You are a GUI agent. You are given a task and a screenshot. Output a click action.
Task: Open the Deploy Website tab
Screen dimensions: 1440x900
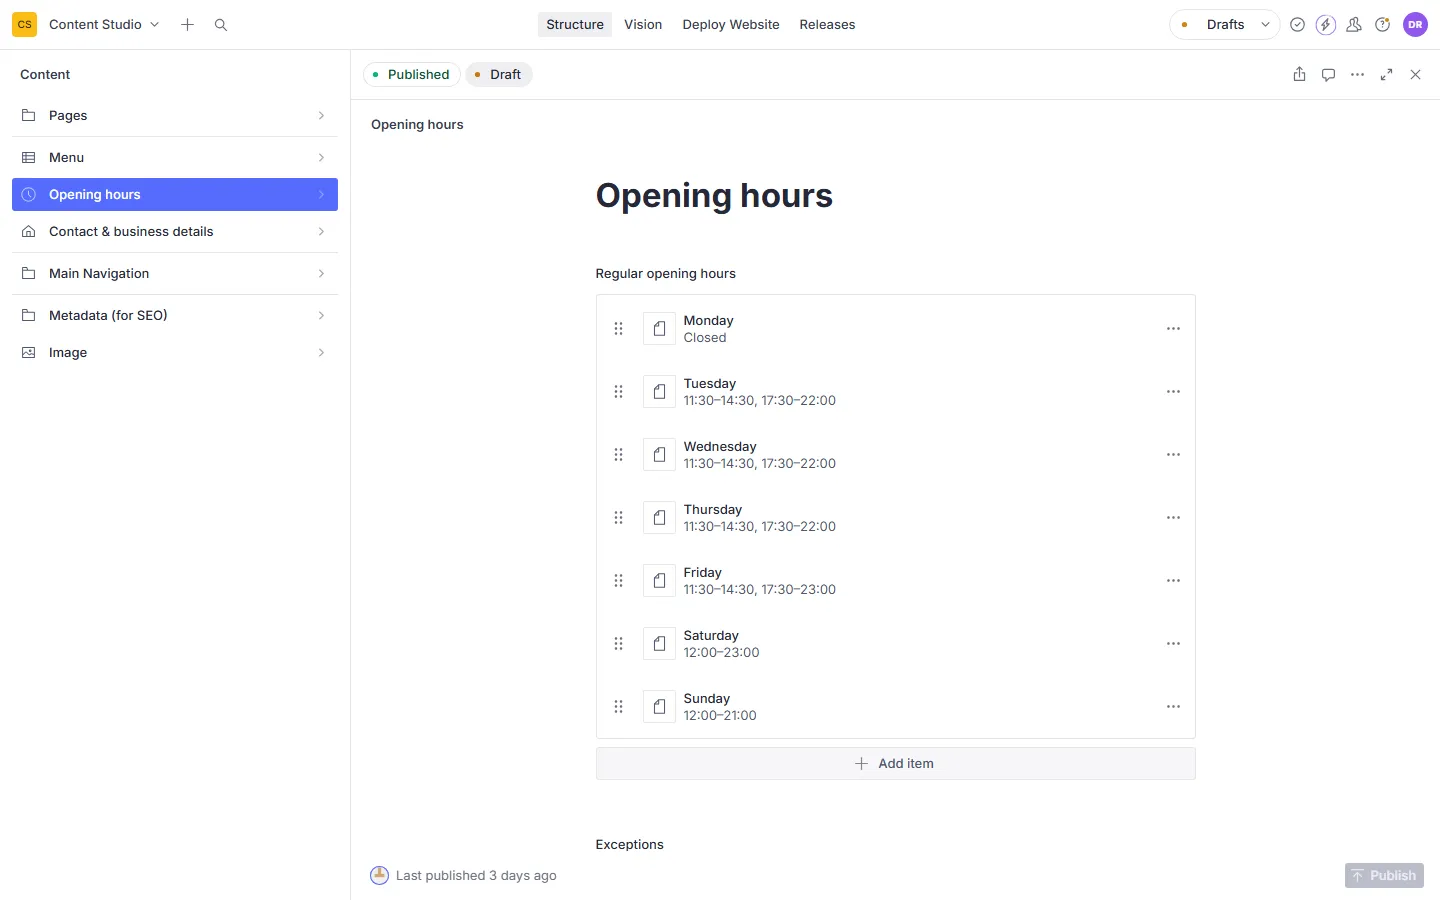[731, 25]
